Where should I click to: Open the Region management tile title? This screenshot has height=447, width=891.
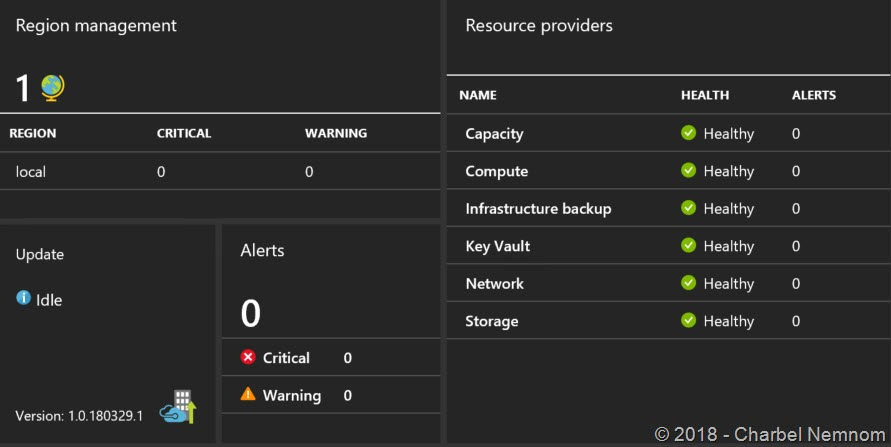96,26
